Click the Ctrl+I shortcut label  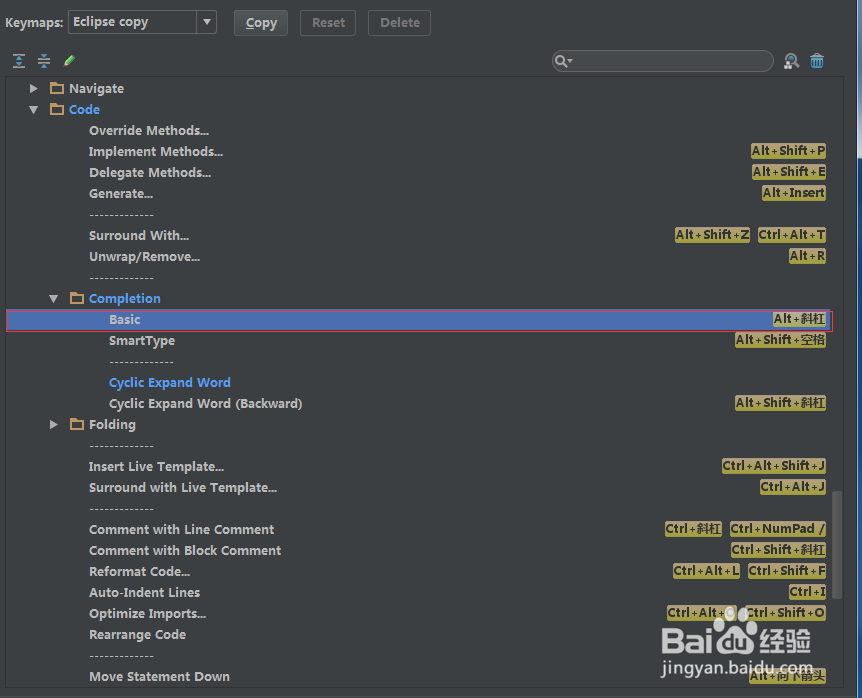pos(807,592)
